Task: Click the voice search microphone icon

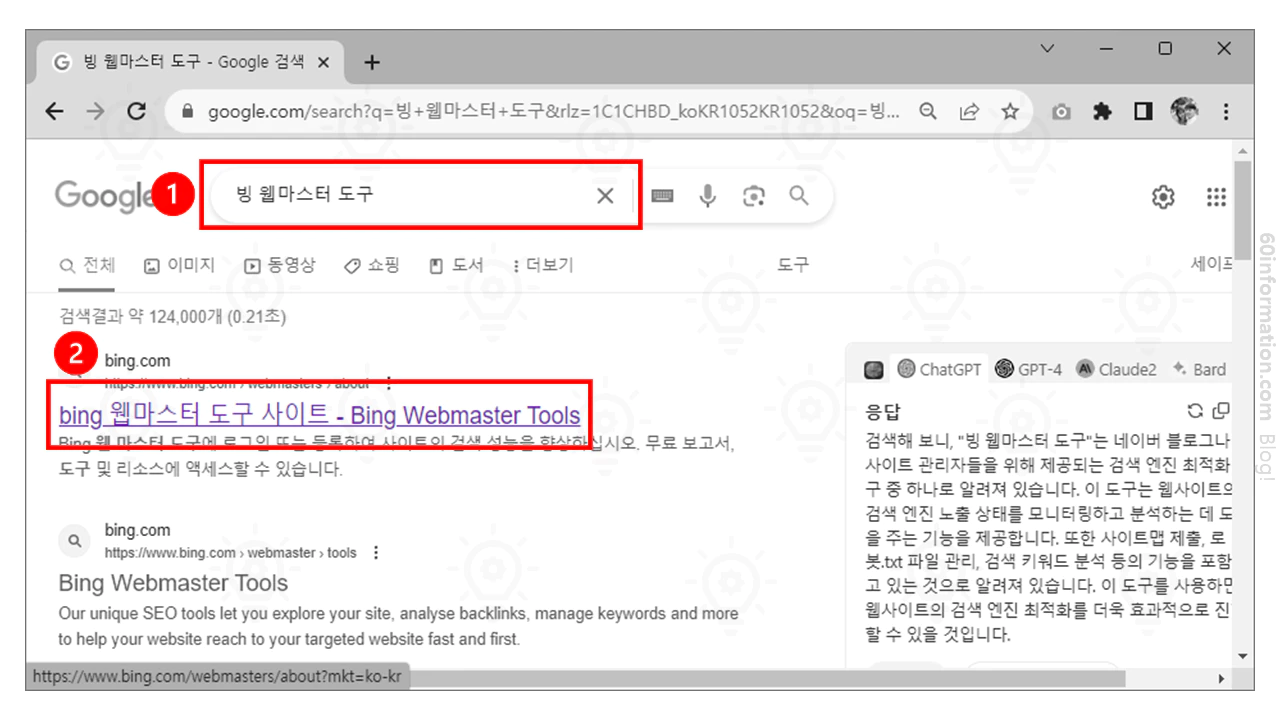Action: [x=707, y=196]
